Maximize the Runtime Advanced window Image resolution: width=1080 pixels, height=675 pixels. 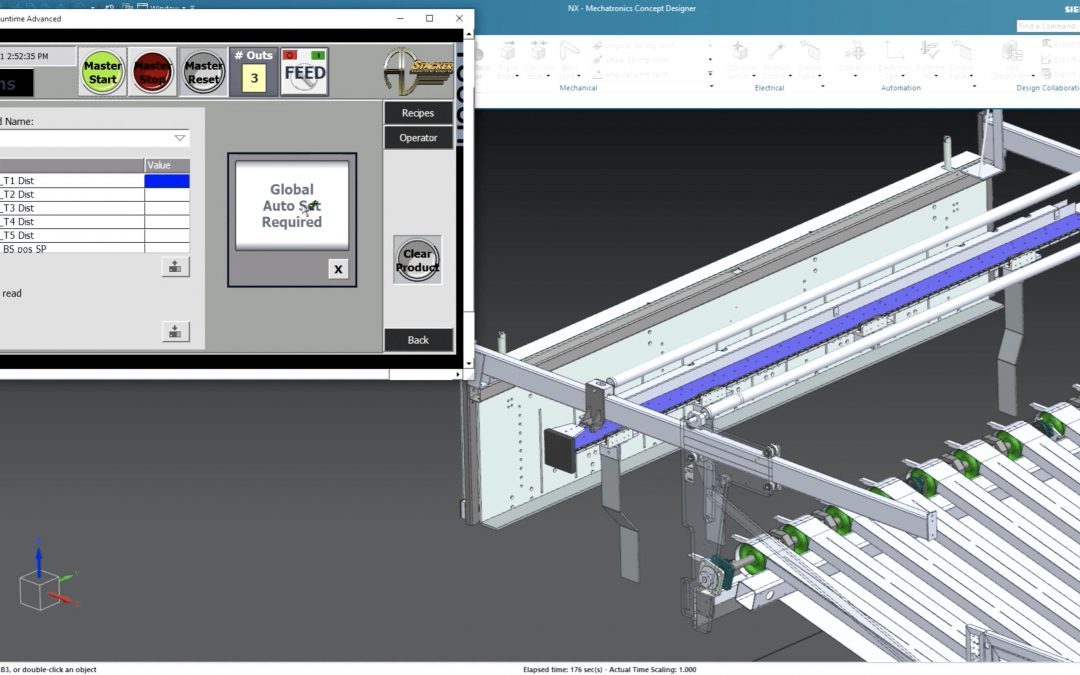(430, 19)
